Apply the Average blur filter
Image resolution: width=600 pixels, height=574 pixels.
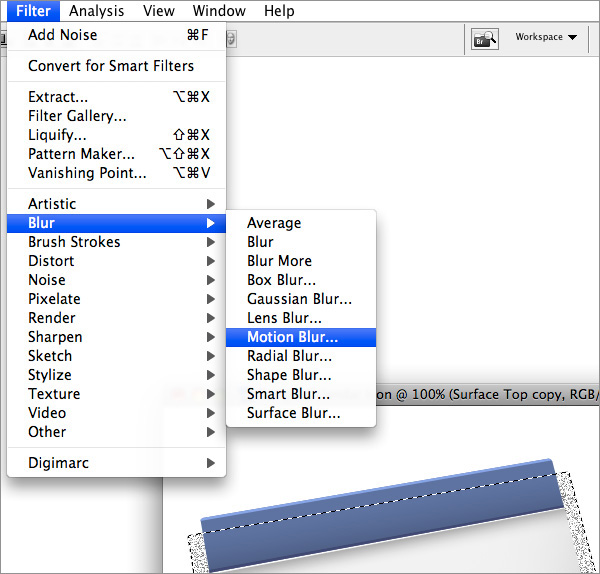301,223
